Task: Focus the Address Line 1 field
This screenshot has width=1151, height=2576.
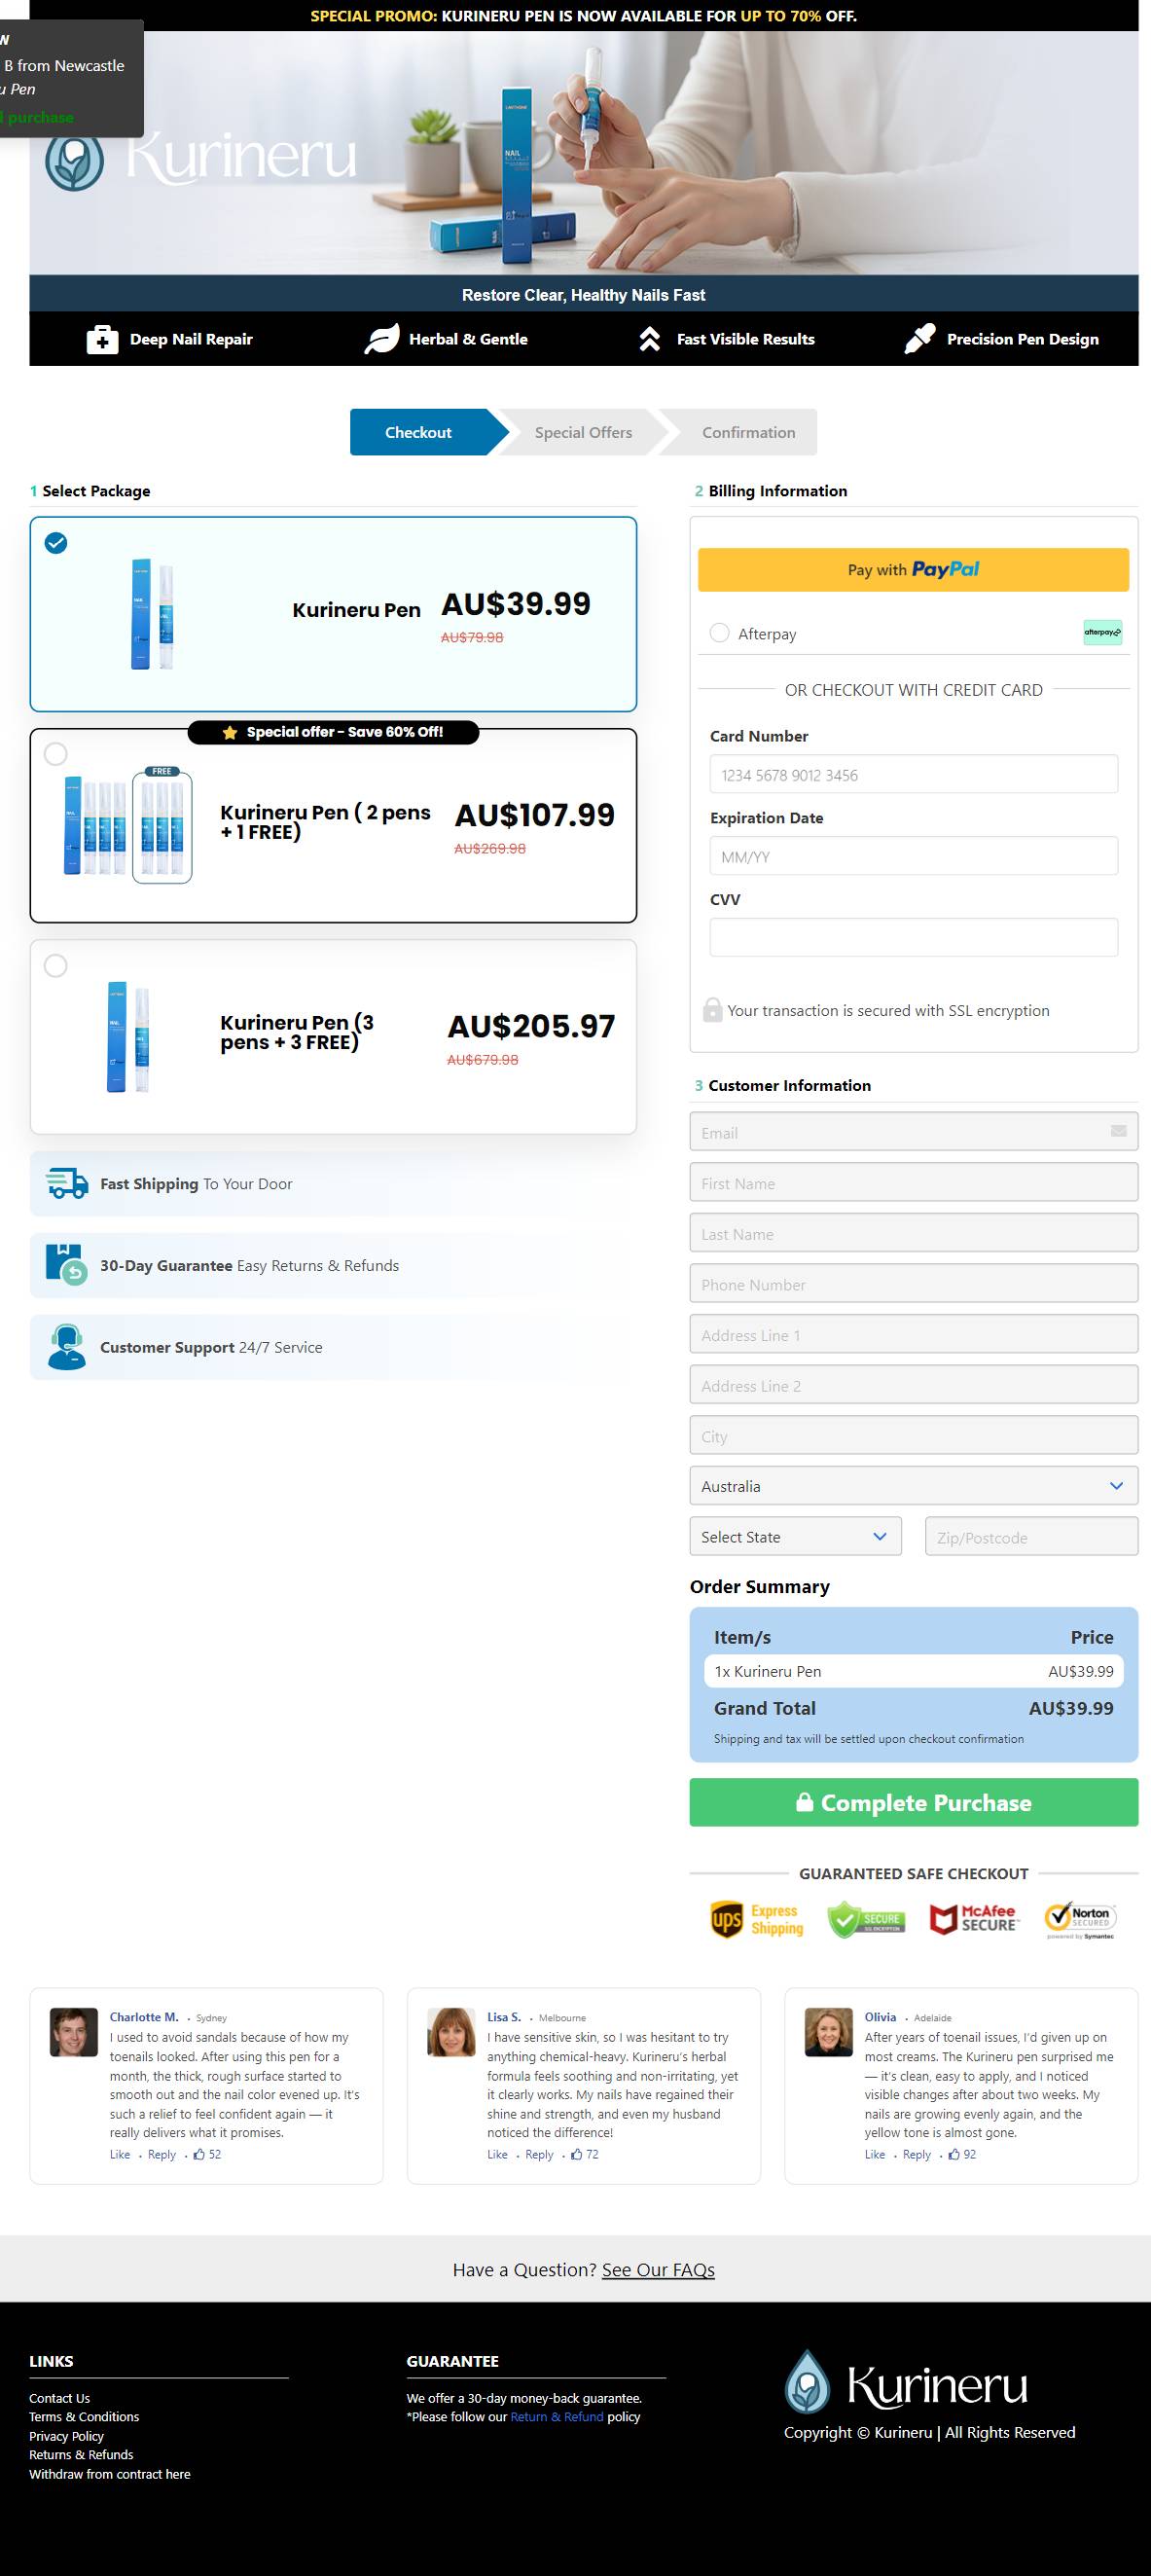Action: (x=913, y=1334)
